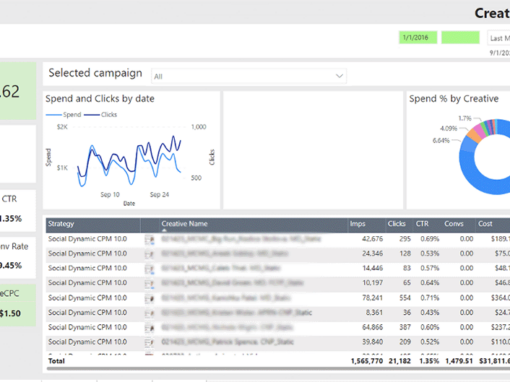Open the Selected campaign dropdown showing All
This screenshot has width=510, height=382.
tap(249, 76)
